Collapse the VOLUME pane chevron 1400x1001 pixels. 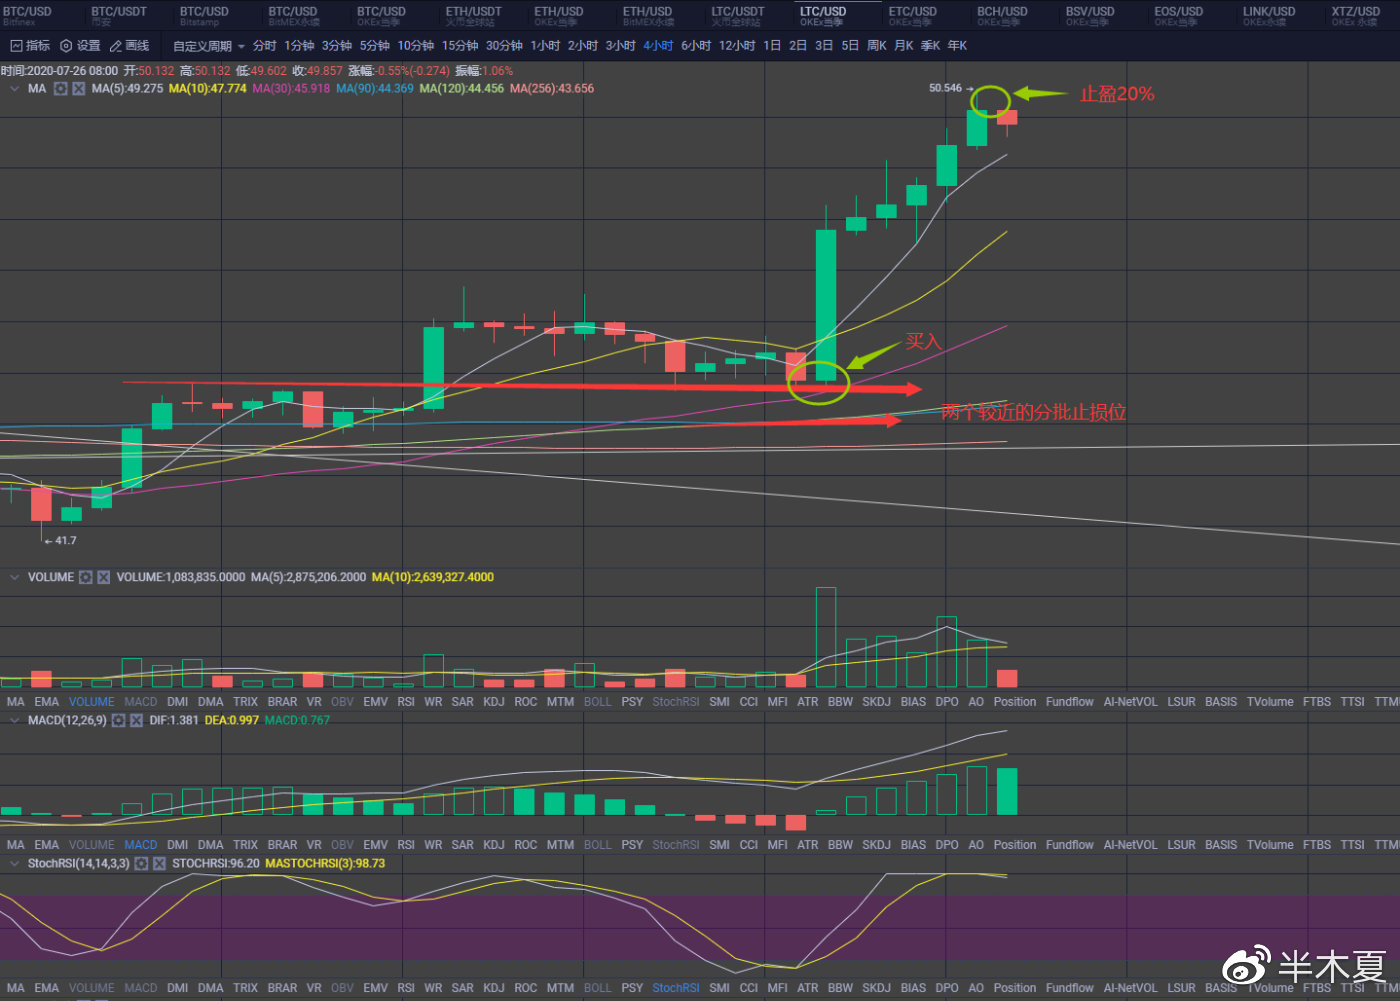tap(14, 577)
